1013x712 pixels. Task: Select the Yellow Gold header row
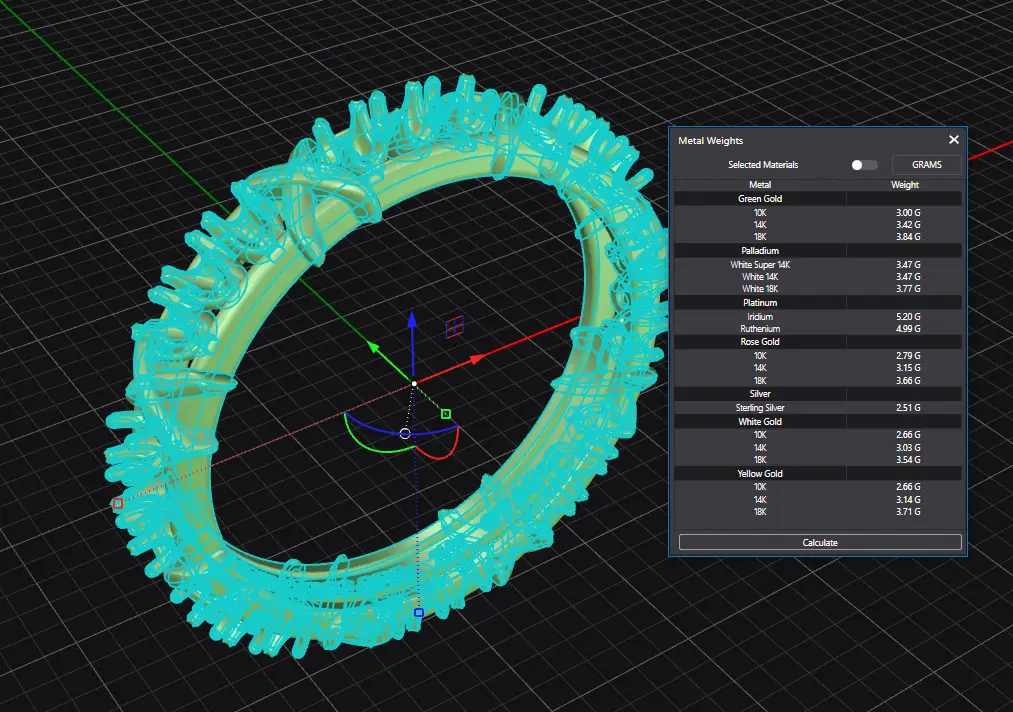(x=818, y=474)
